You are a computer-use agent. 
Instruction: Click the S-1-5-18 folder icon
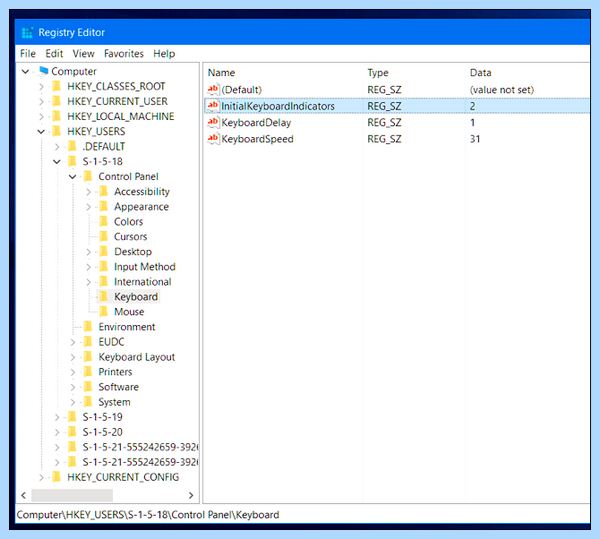pos(72,161)
